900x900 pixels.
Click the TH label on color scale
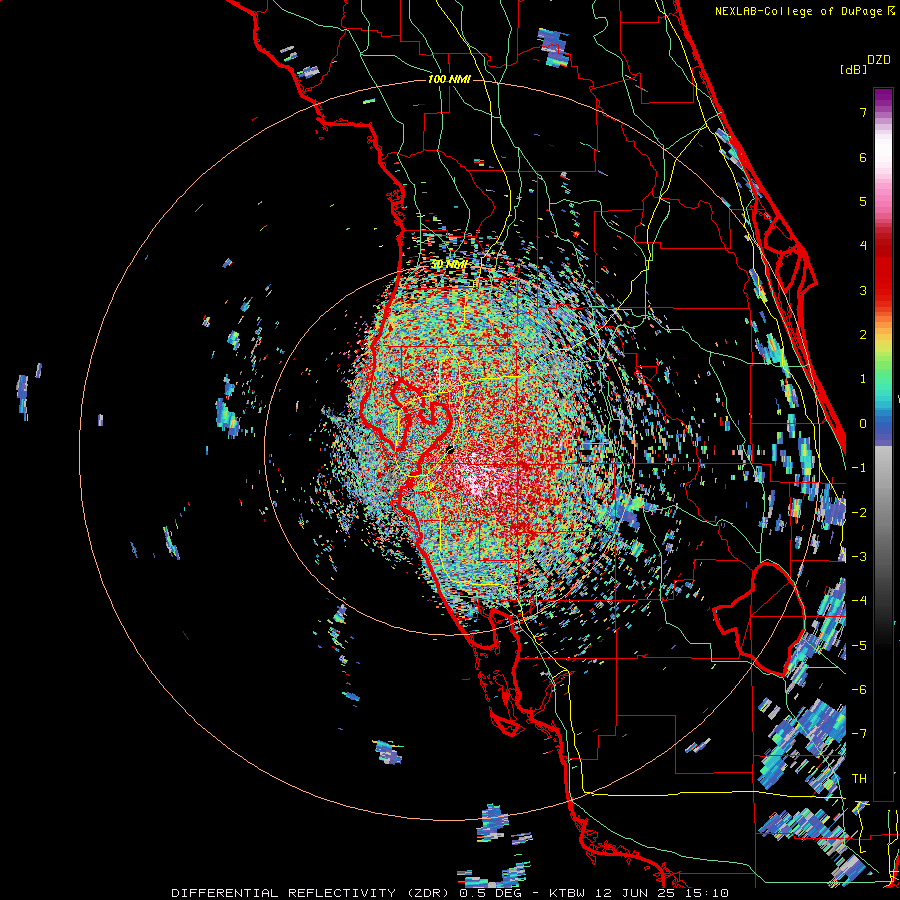pyautogui.click(x=859, y=778)
